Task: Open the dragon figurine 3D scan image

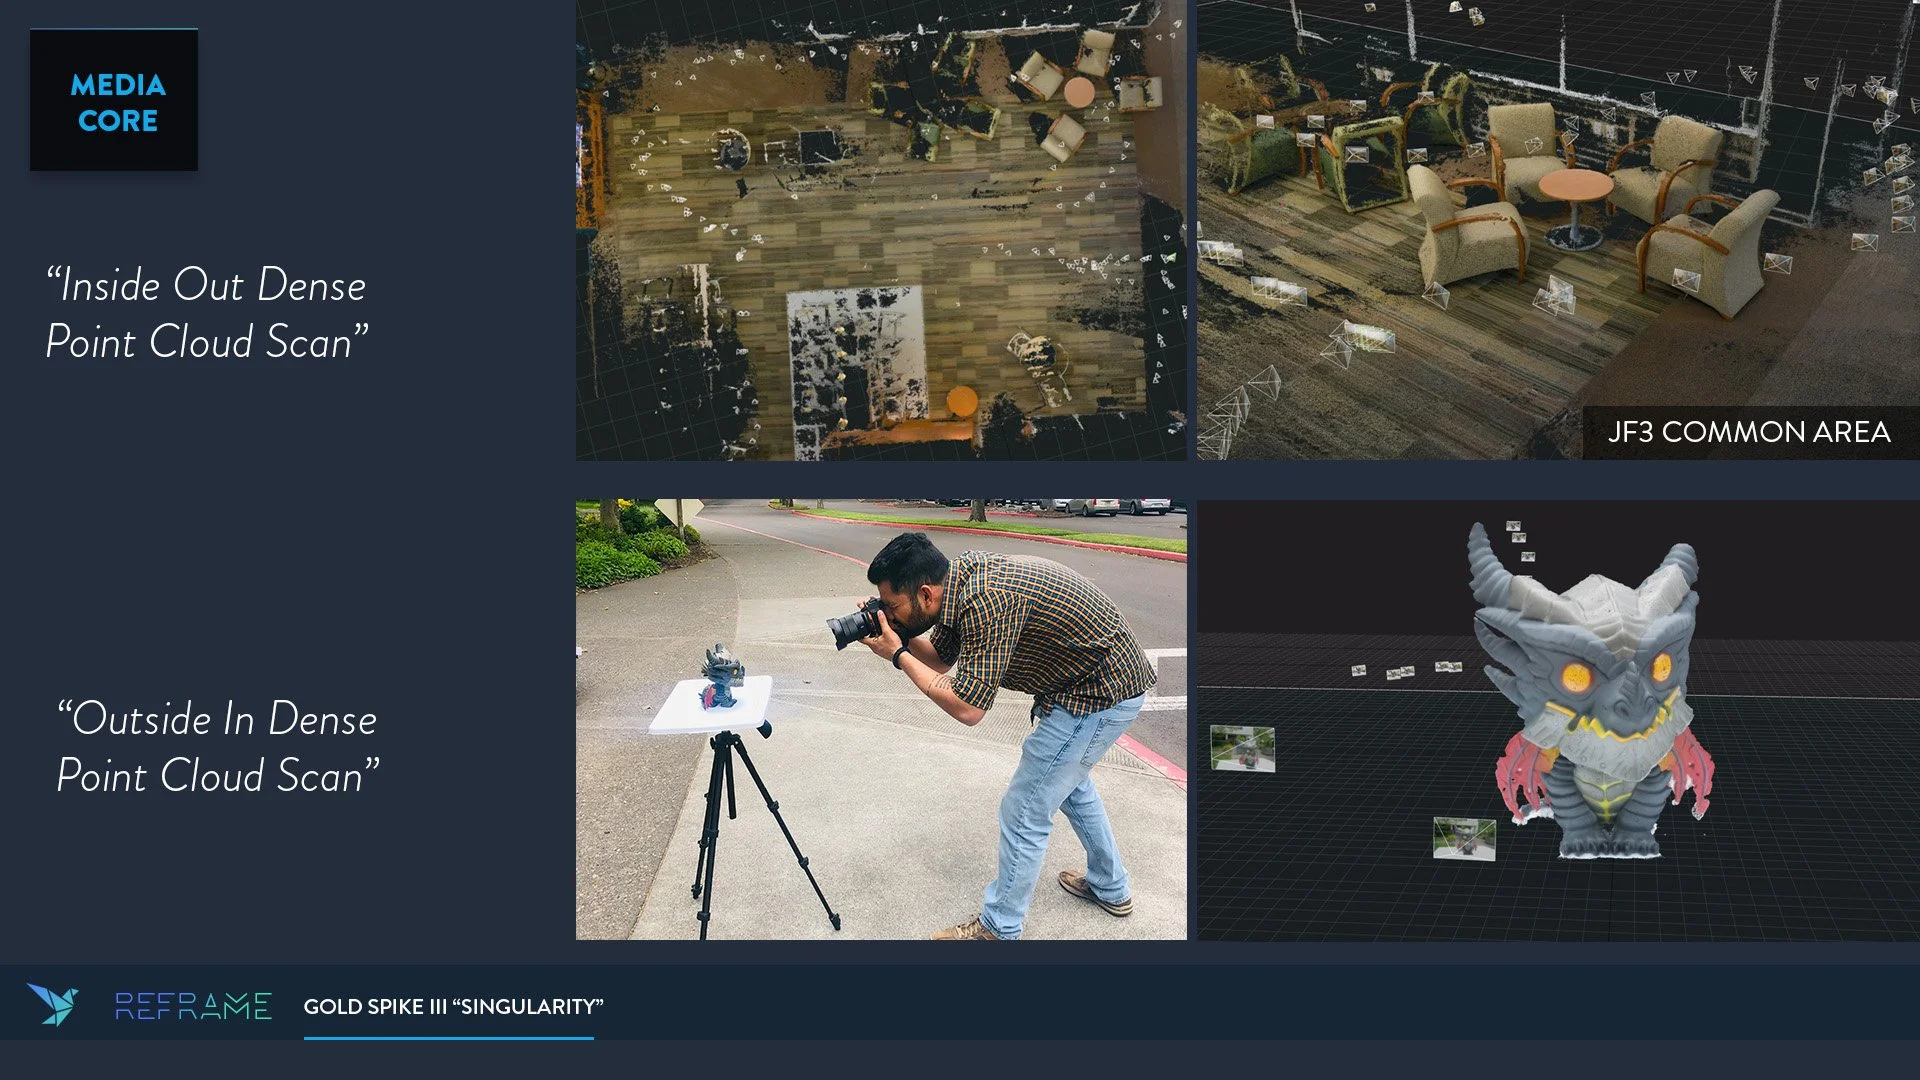Action: 1558,720
